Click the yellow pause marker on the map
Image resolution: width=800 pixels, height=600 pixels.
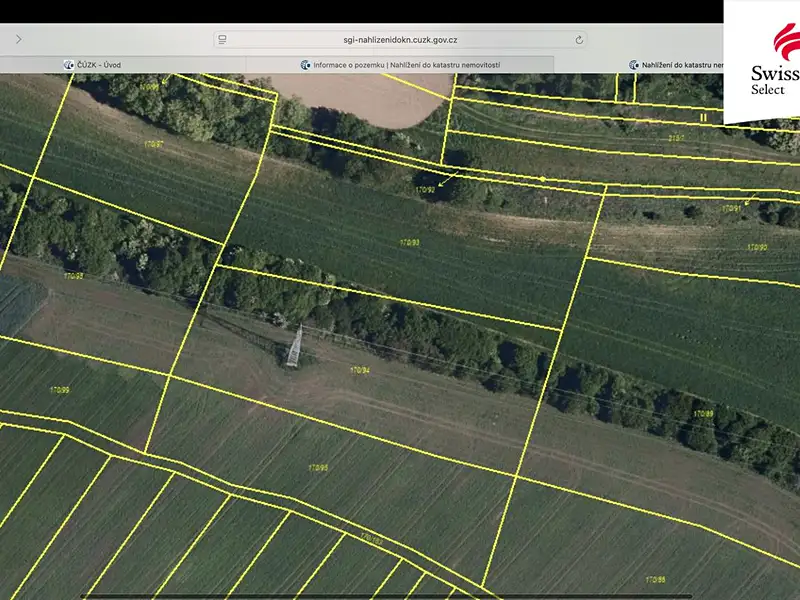(704, 117)
